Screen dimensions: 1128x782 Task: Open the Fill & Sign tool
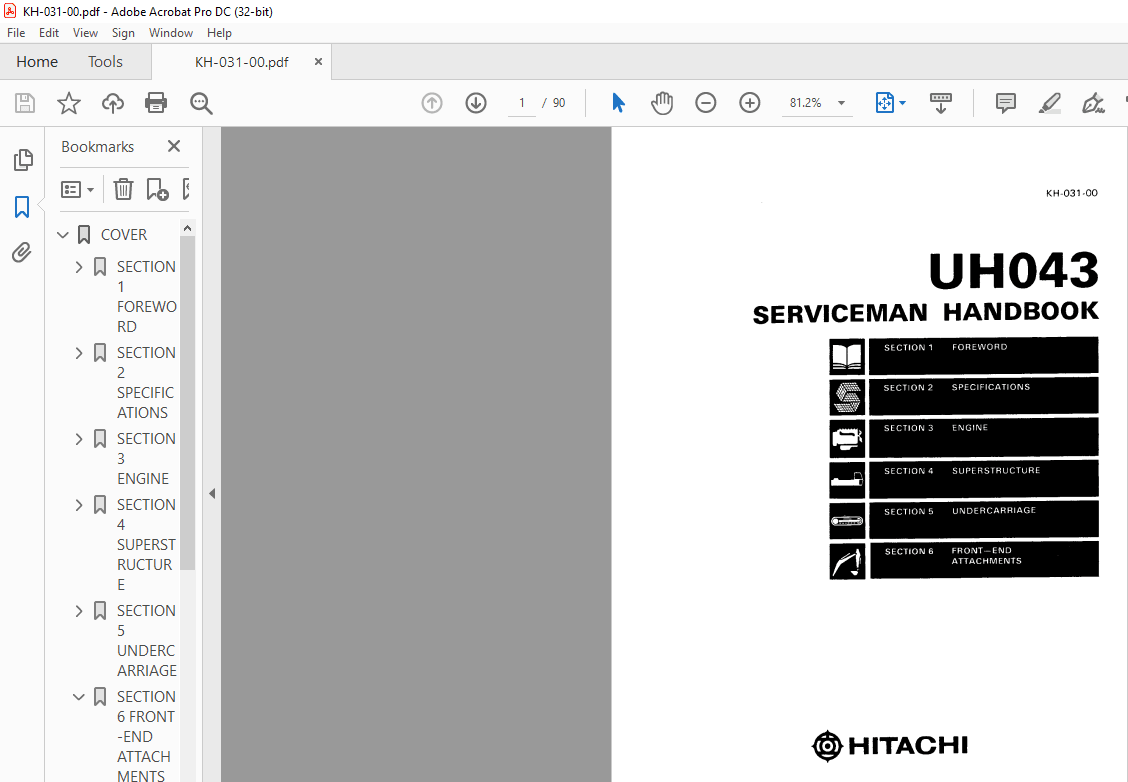point(1093,102)
